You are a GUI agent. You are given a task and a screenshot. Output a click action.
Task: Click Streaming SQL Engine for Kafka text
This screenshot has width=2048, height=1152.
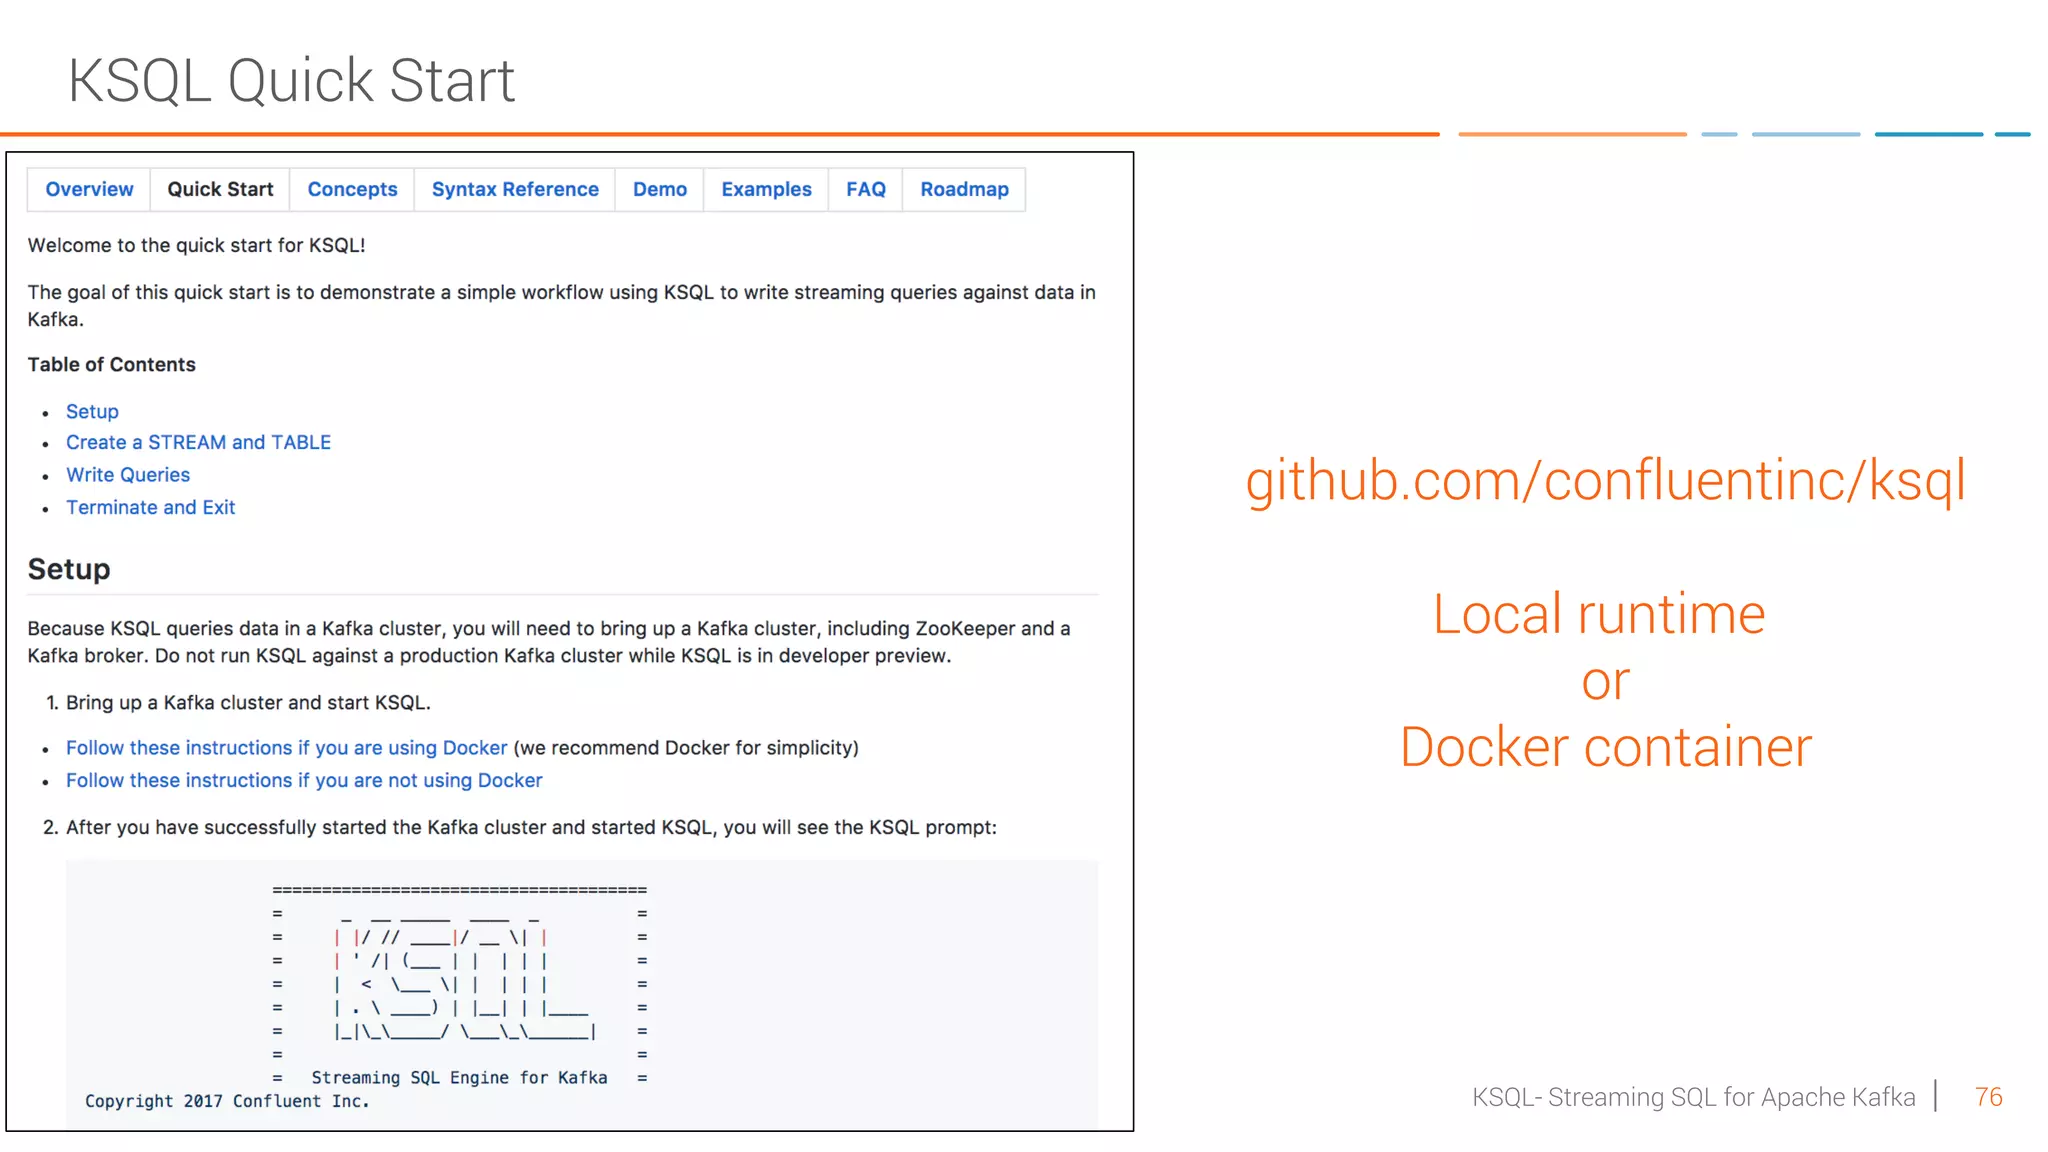pos(459,1078)
